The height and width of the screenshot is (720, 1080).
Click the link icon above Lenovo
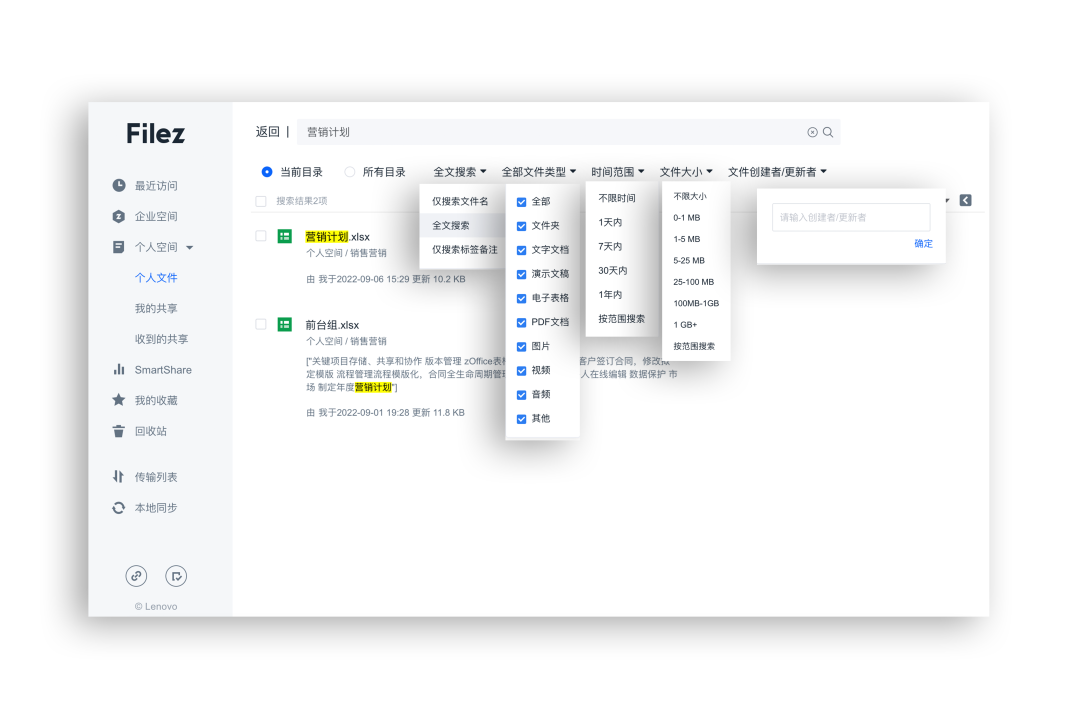pyautogui.click(x=136, y=576)
